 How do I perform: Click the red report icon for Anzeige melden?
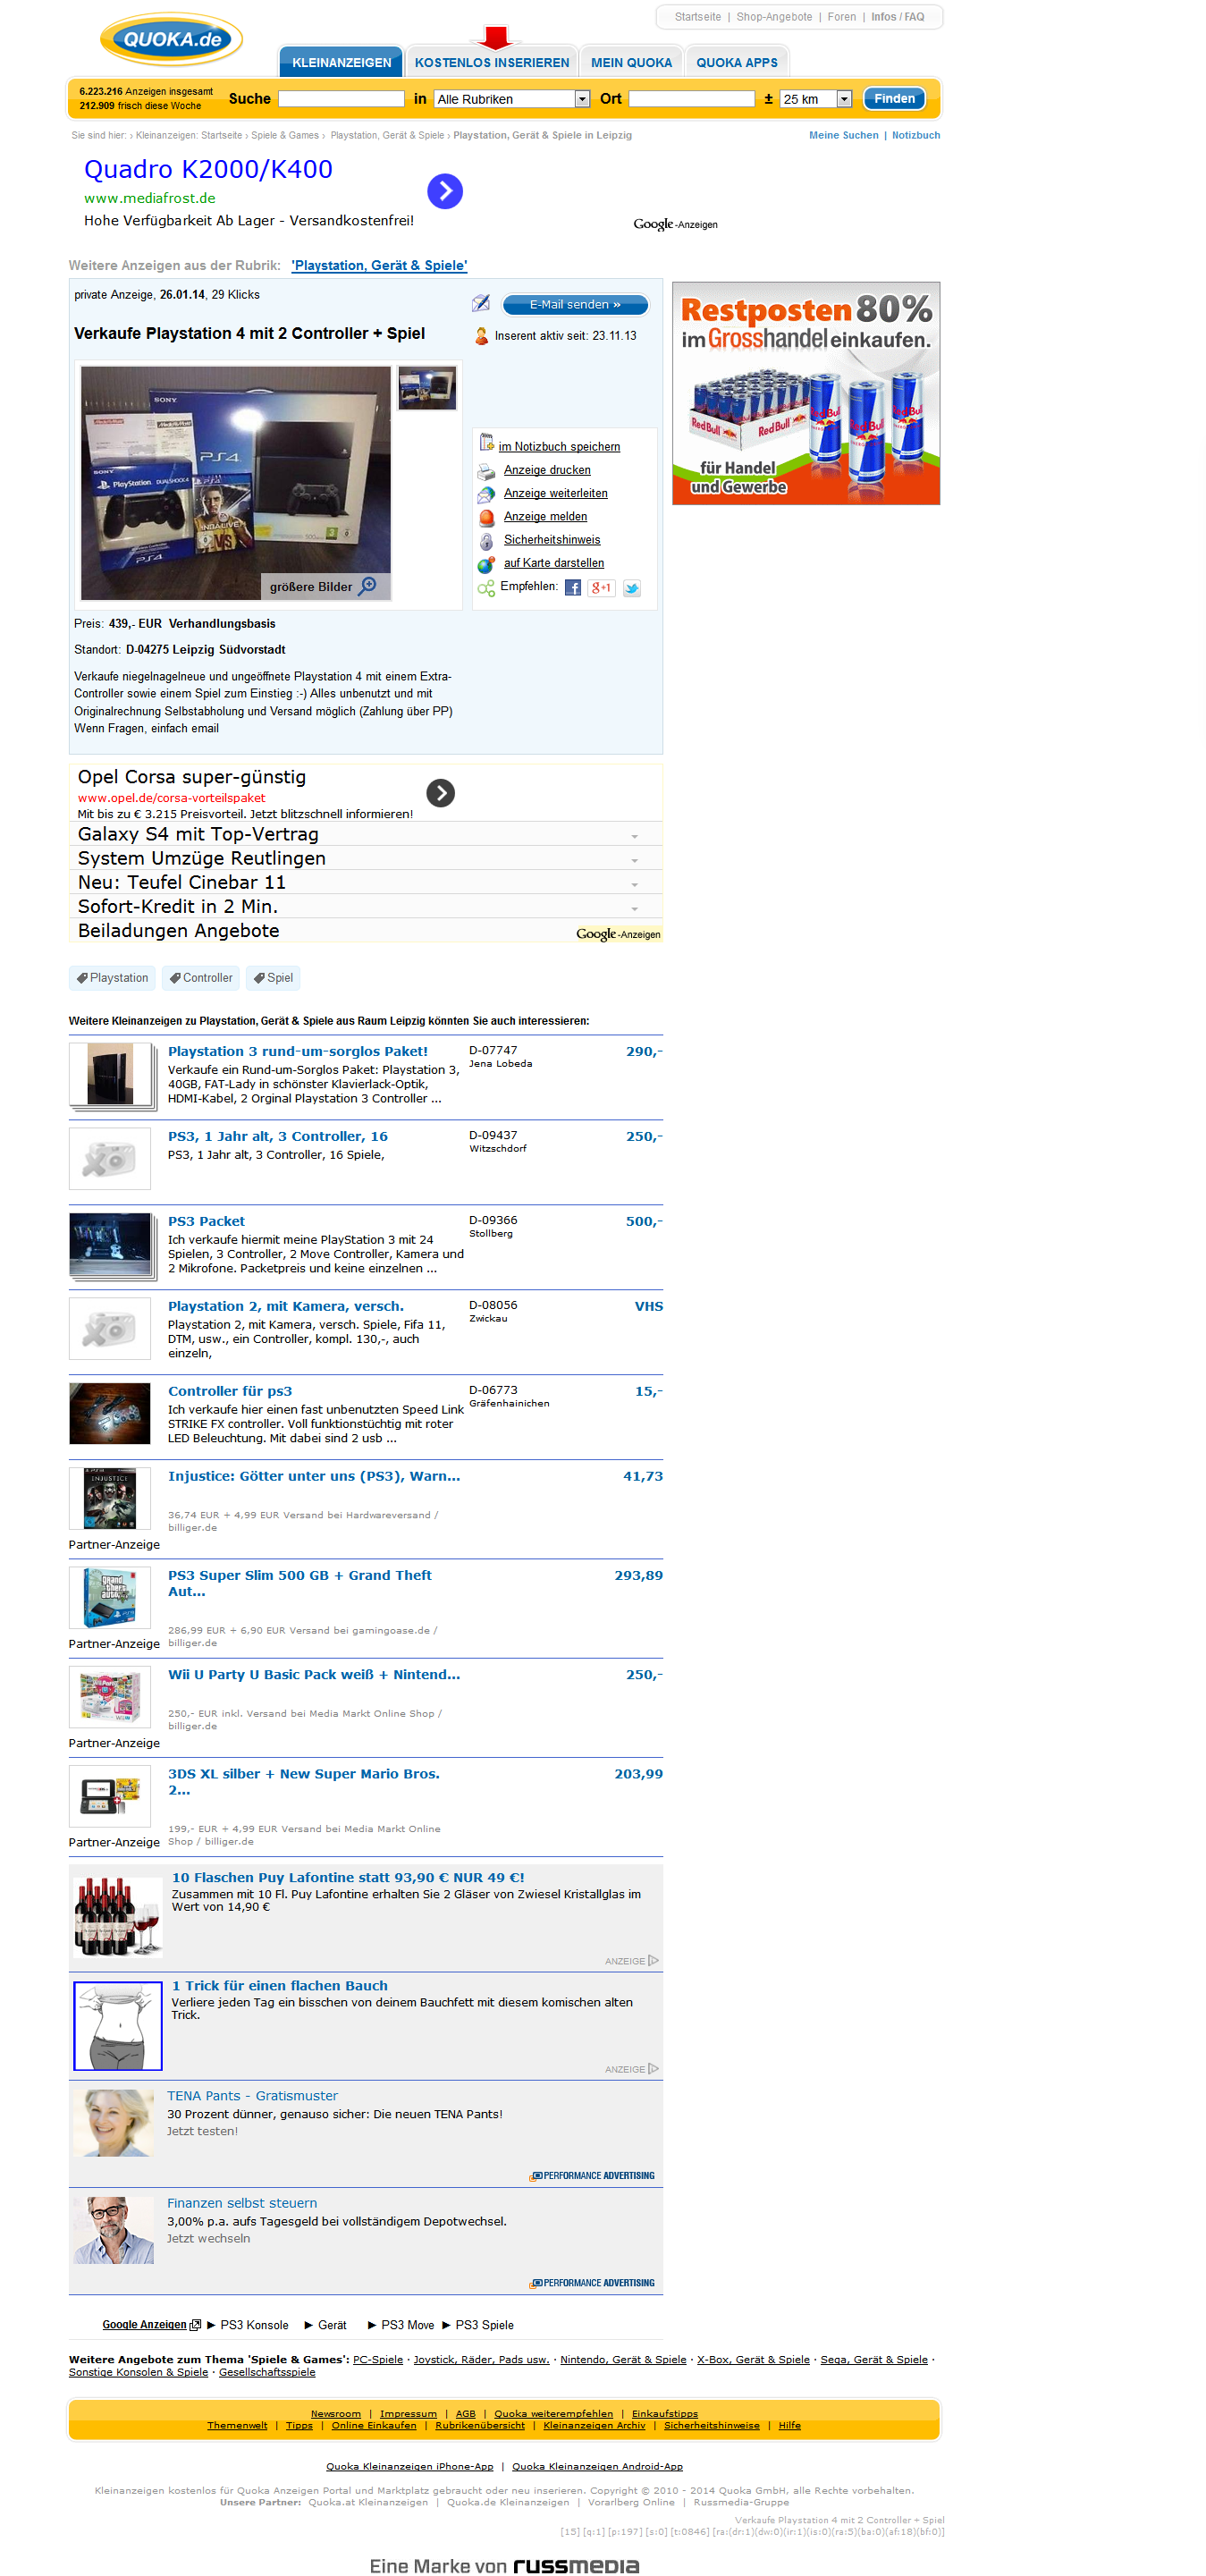click(x=486, y=517)
